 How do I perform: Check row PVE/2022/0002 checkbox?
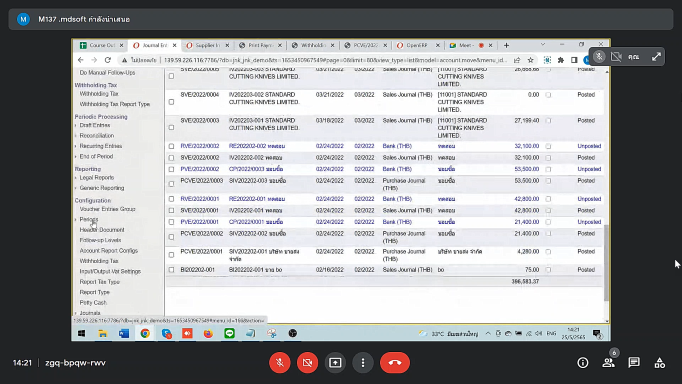(x=171, y=169)
